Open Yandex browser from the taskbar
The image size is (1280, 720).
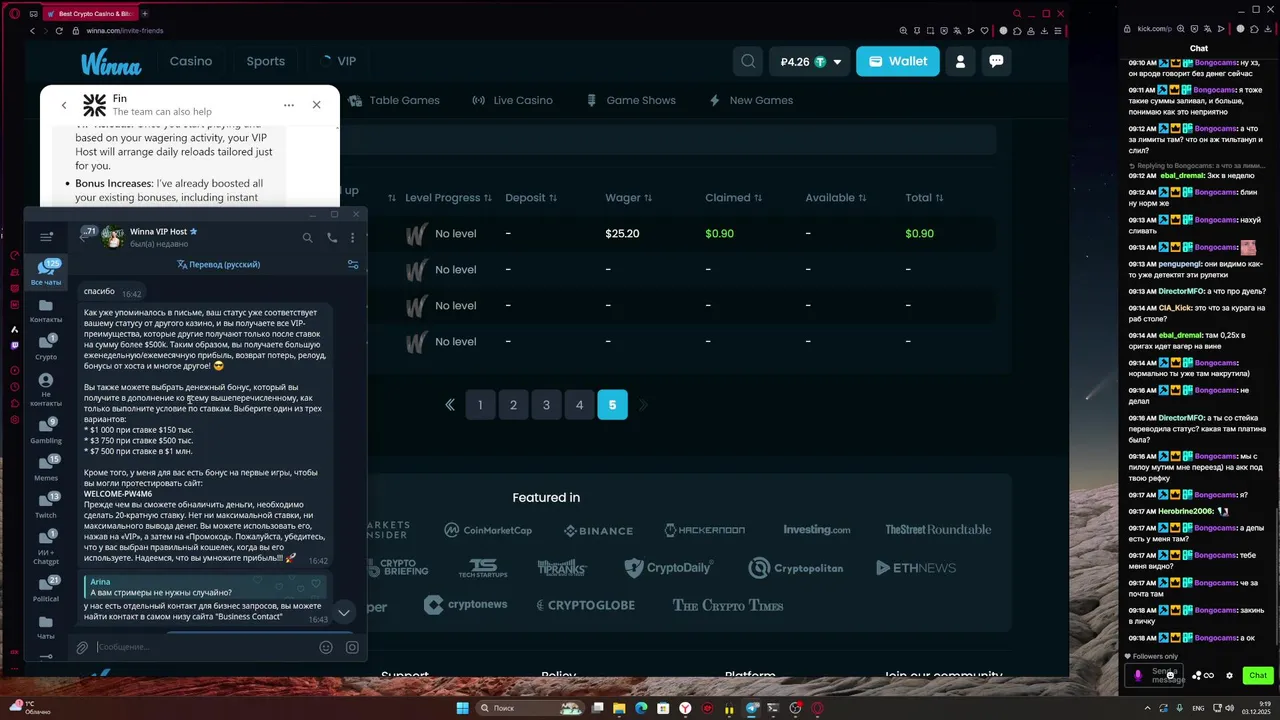pyautogui.click(x=685, y=708)
